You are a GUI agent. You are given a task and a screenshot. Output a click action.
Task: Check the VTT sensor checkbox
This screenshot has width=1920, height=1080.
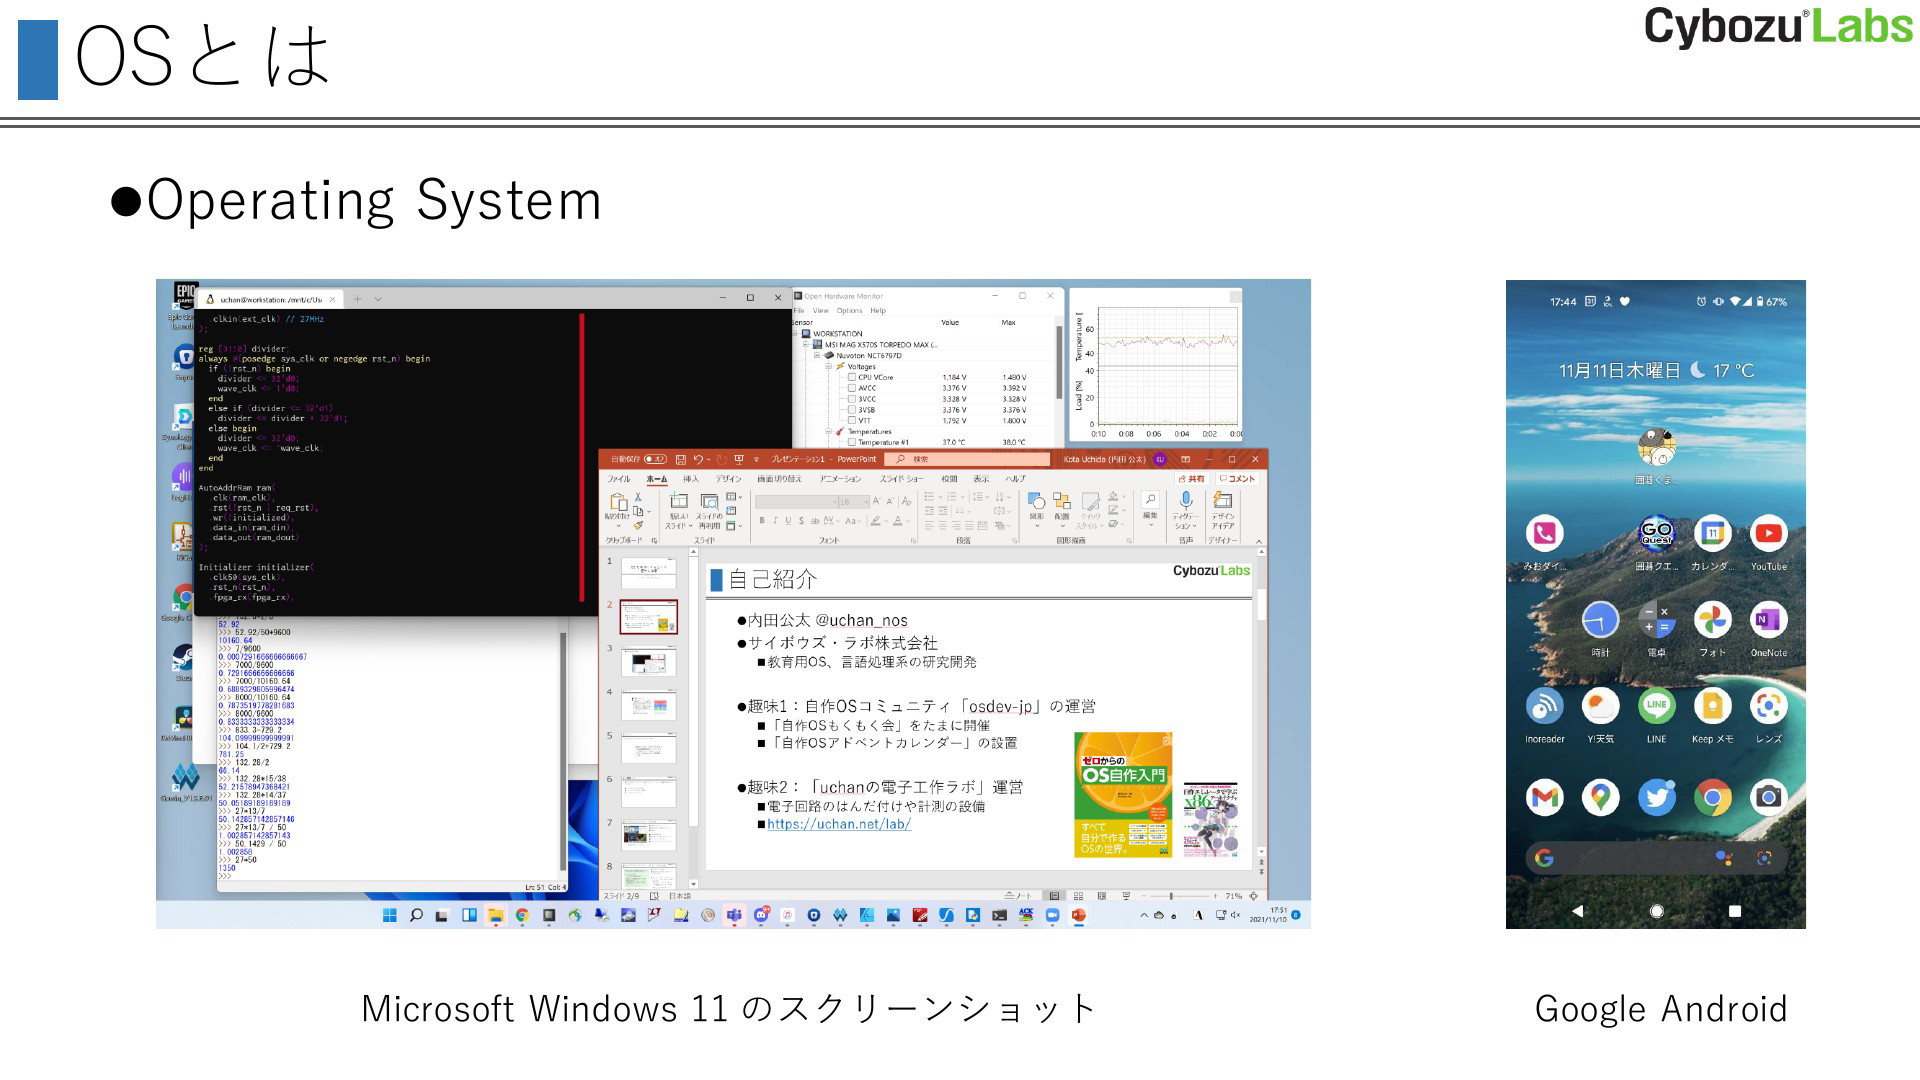coord(852,421)
